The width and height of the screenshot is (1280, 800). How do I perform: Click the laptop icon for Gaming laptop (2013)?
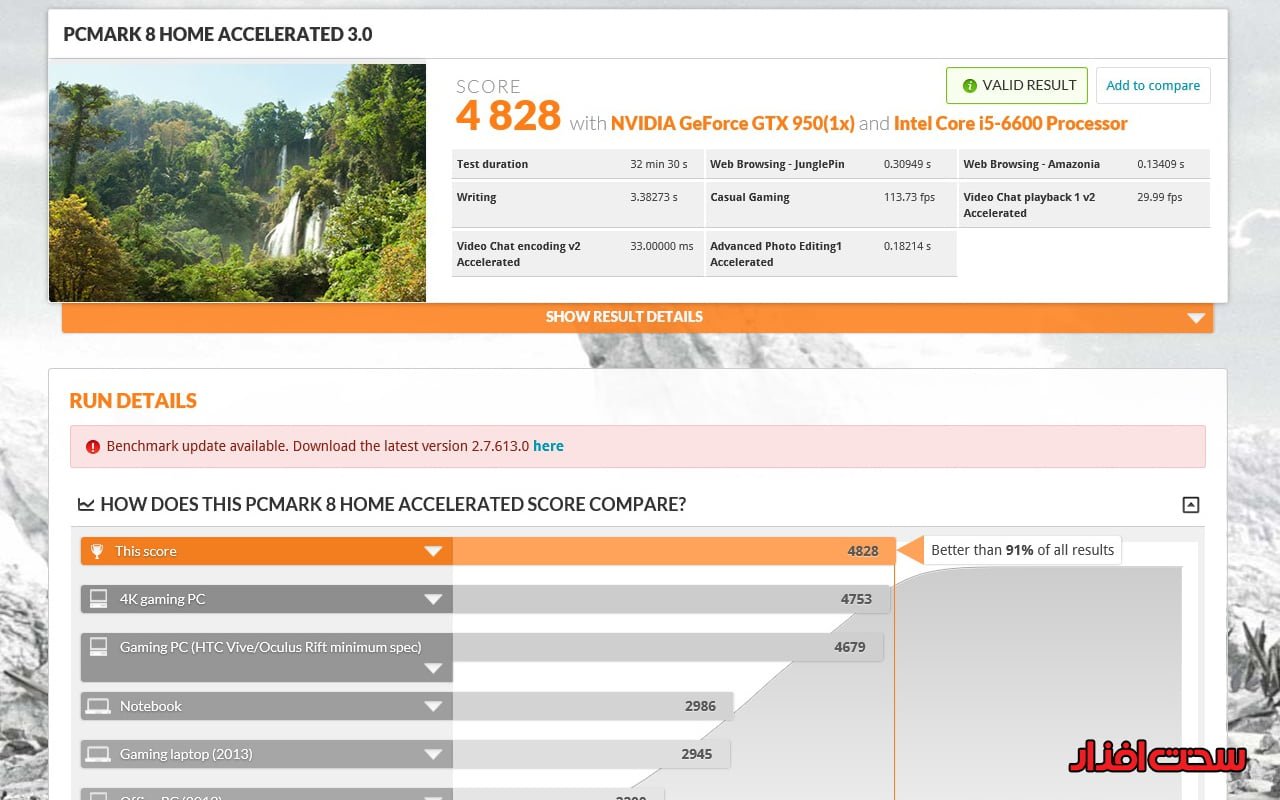tap(98, 754)
